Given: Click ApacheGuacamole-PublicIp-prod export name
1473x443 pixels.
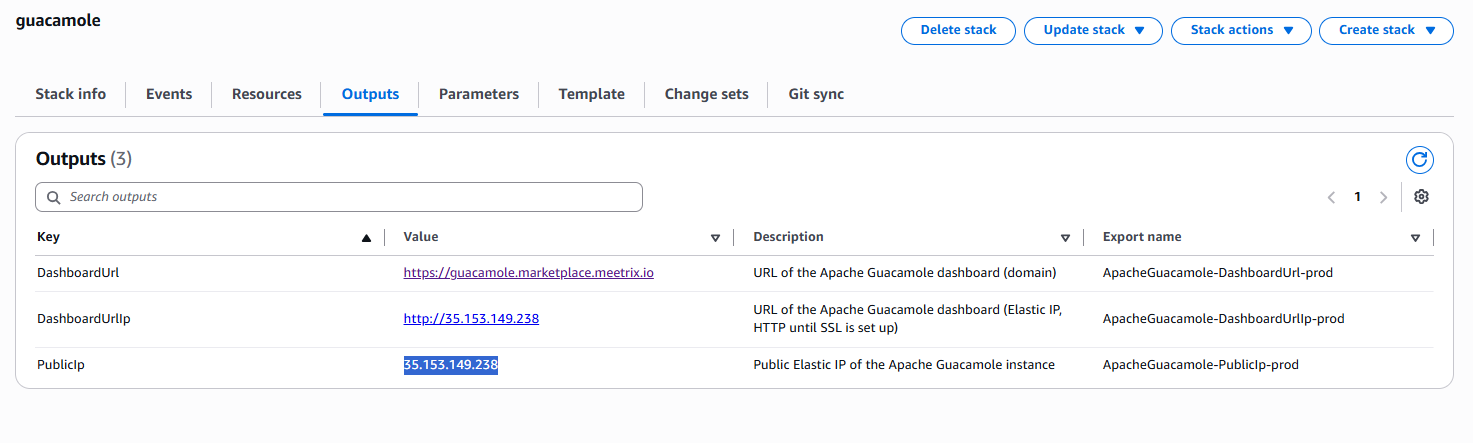Looking at the screenshot, I should [1200, 365].
